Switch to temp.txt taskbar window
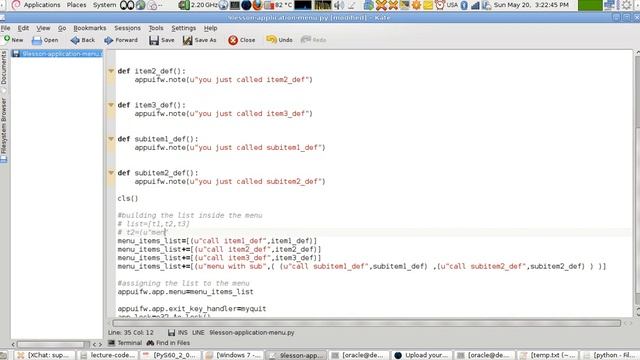 (x=548, y=355)
